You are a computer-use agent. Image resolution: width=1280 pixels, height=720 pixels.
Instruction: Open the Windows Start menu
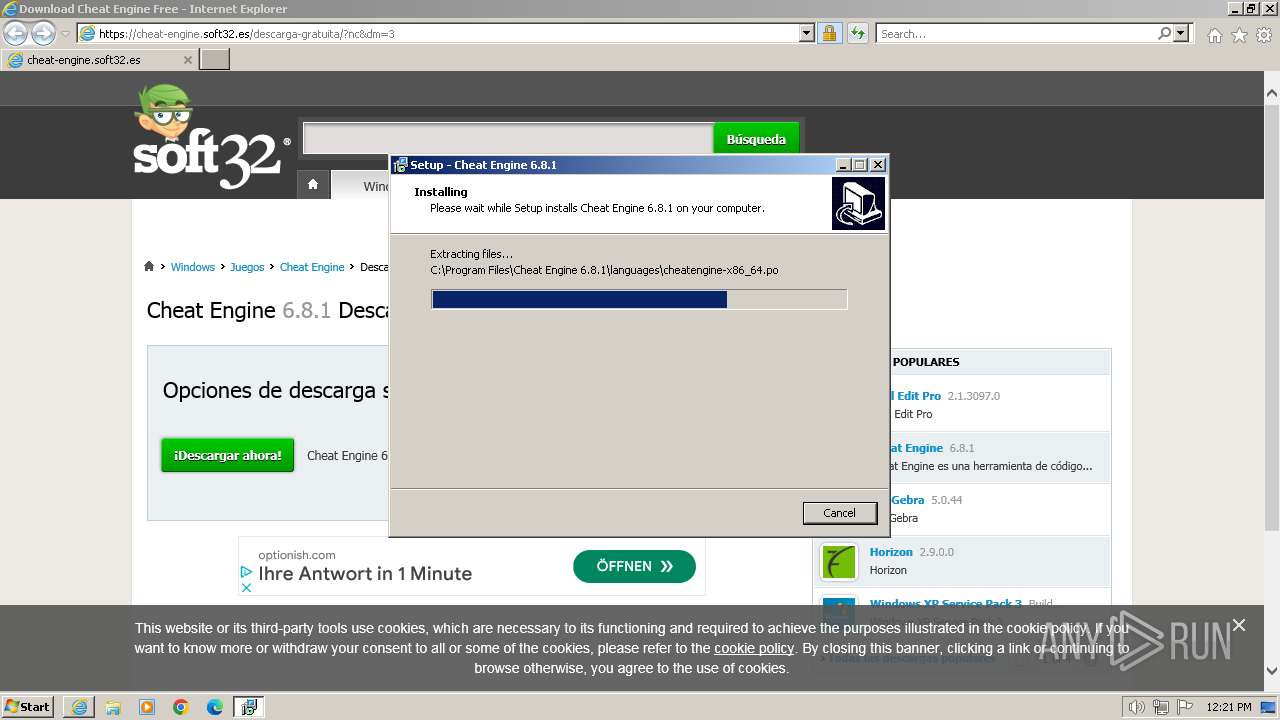[28, 706]
